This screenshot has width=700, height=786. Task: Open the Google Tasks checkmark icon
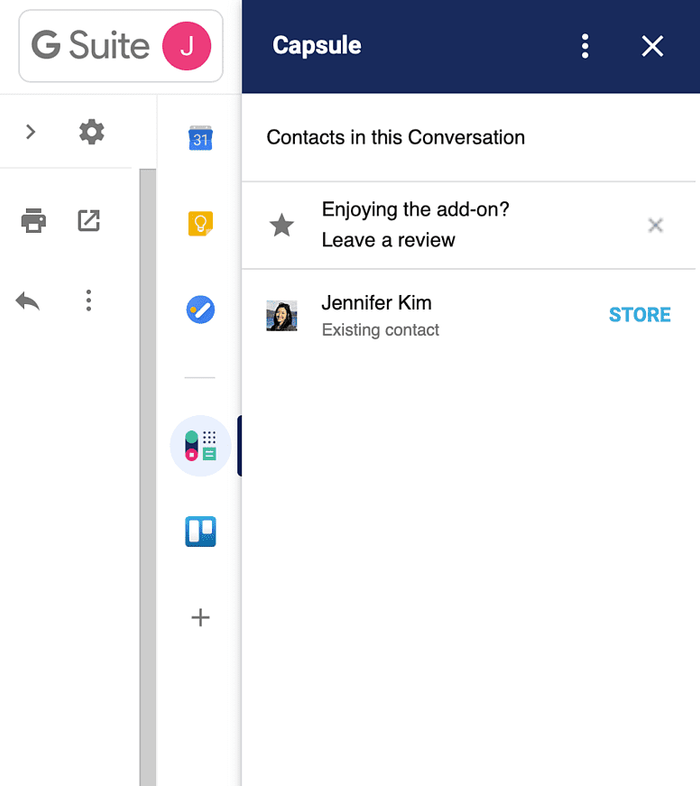point(201,309)
